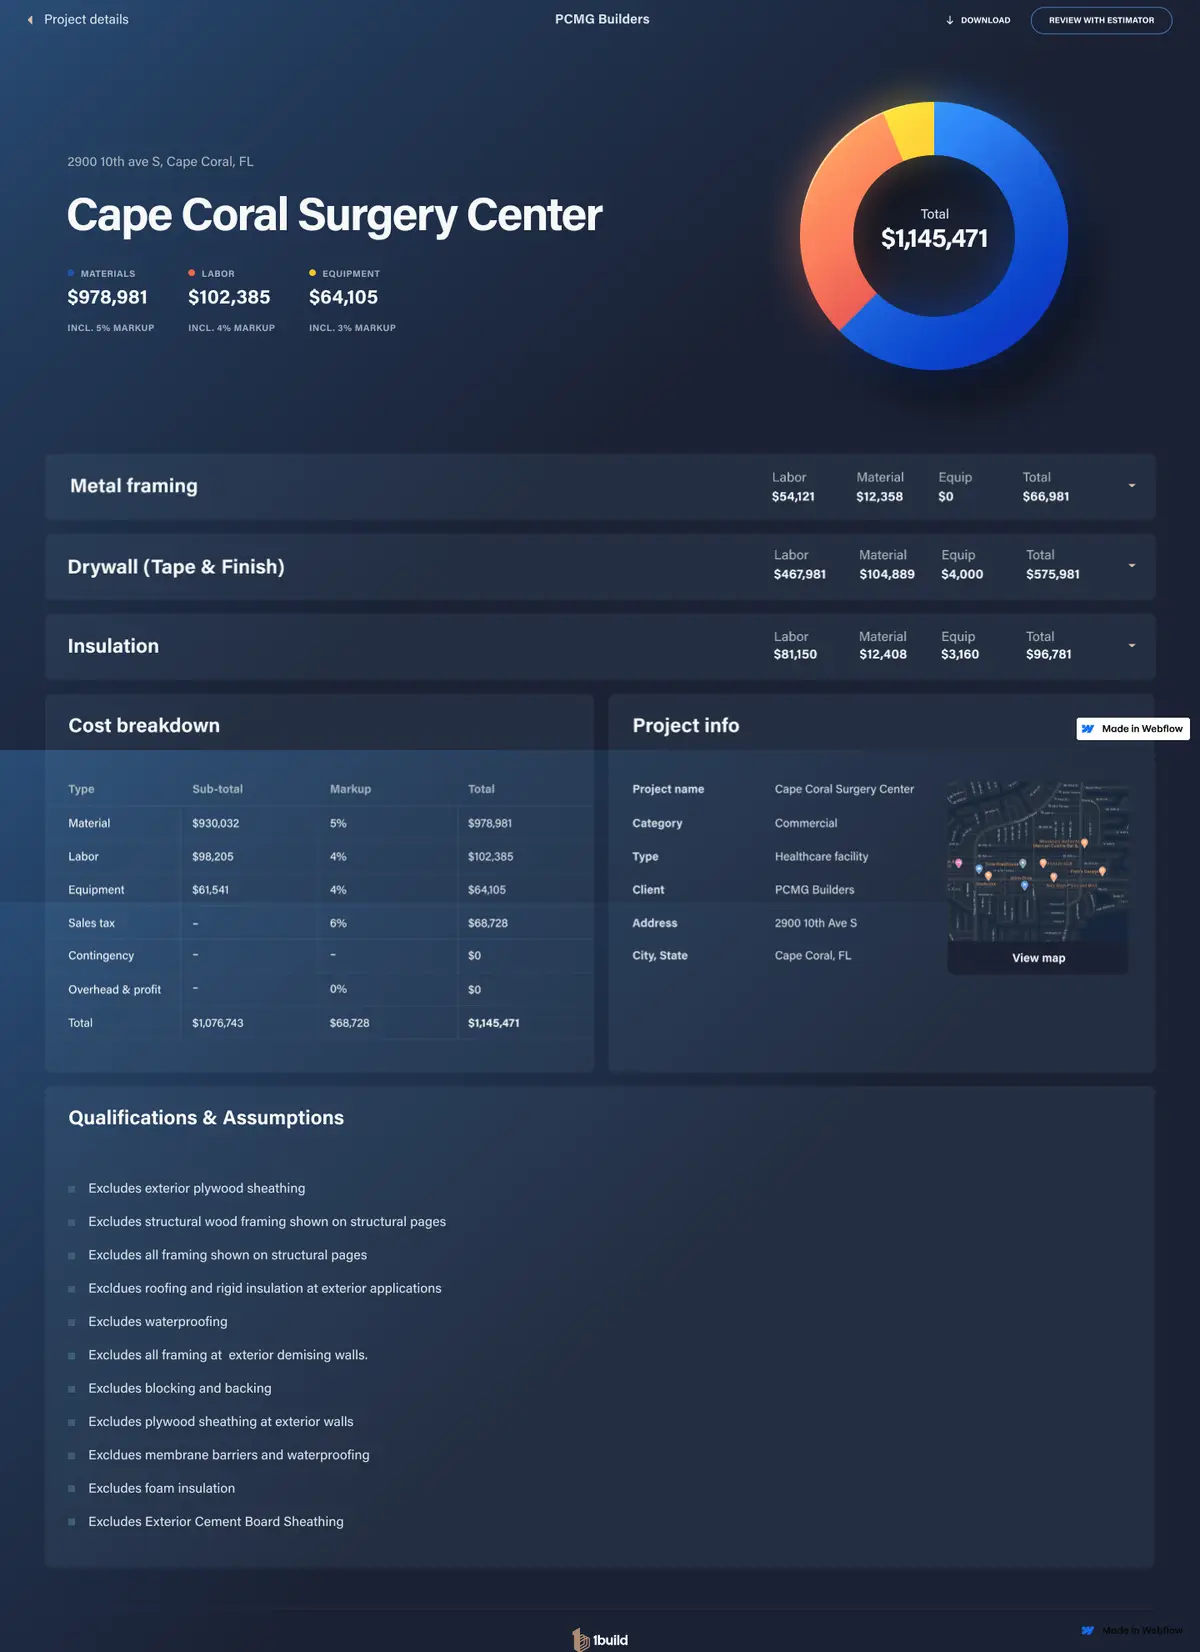Click the Webflow logo in the badge
This screenshot has width=1200, height=1652.
click(1088, 729)
